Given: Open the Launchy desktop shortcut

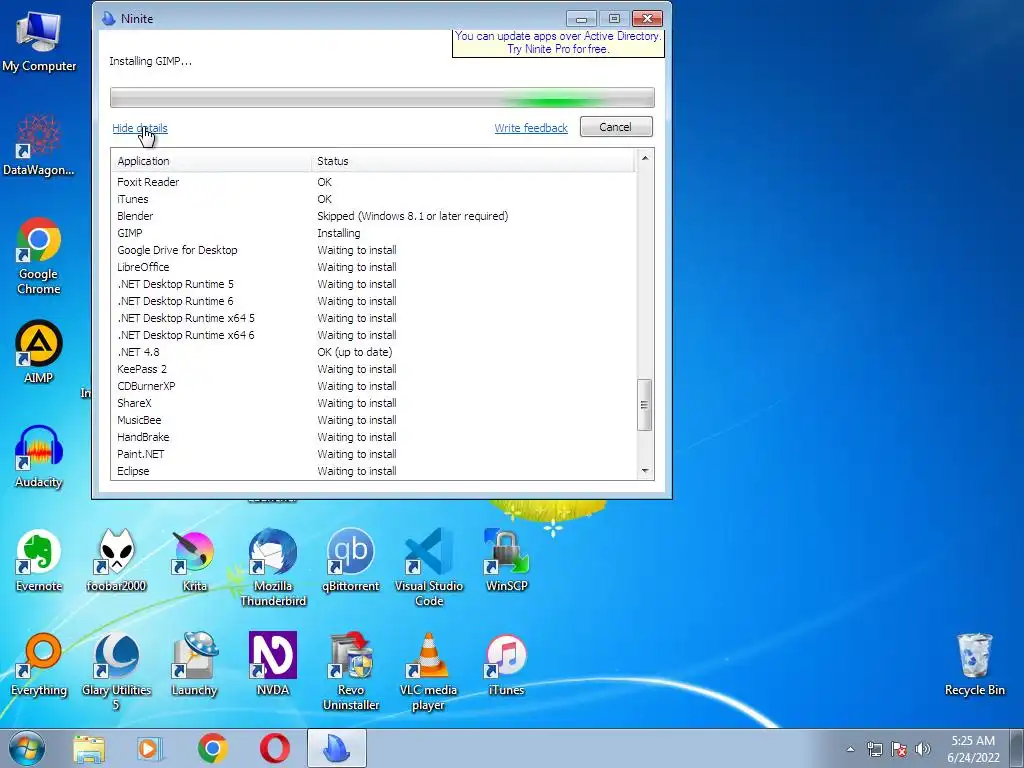Looking at the screenshot, I should point(194,665).
